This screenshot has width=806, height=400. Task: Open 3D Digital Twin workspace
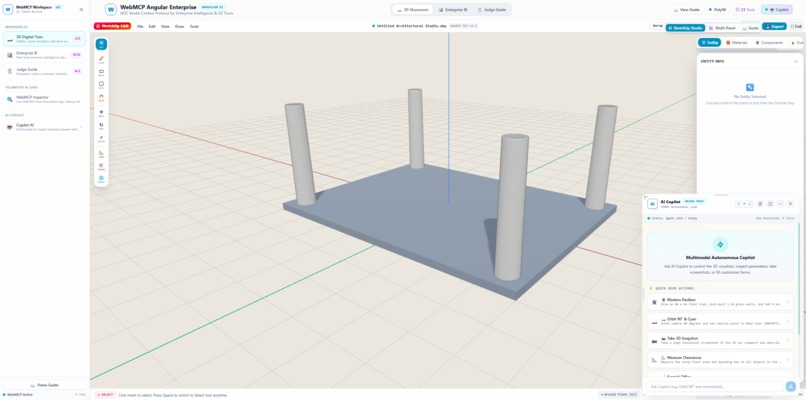pyautogui.click(x=44, y=39)
